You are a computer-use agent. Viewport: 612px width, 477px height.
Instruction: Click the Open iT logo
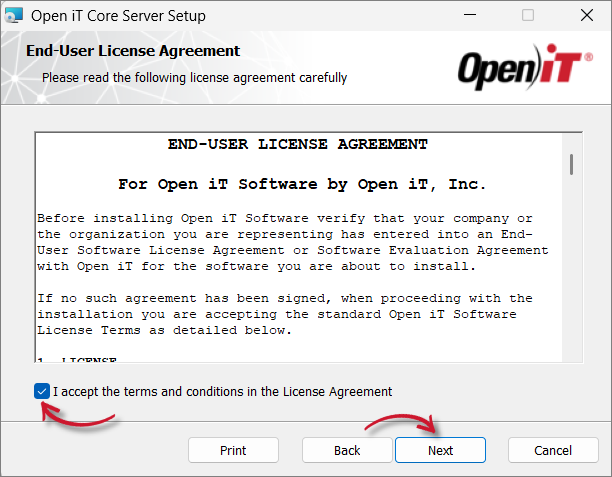pyautogui.click(x=525, y=67)
